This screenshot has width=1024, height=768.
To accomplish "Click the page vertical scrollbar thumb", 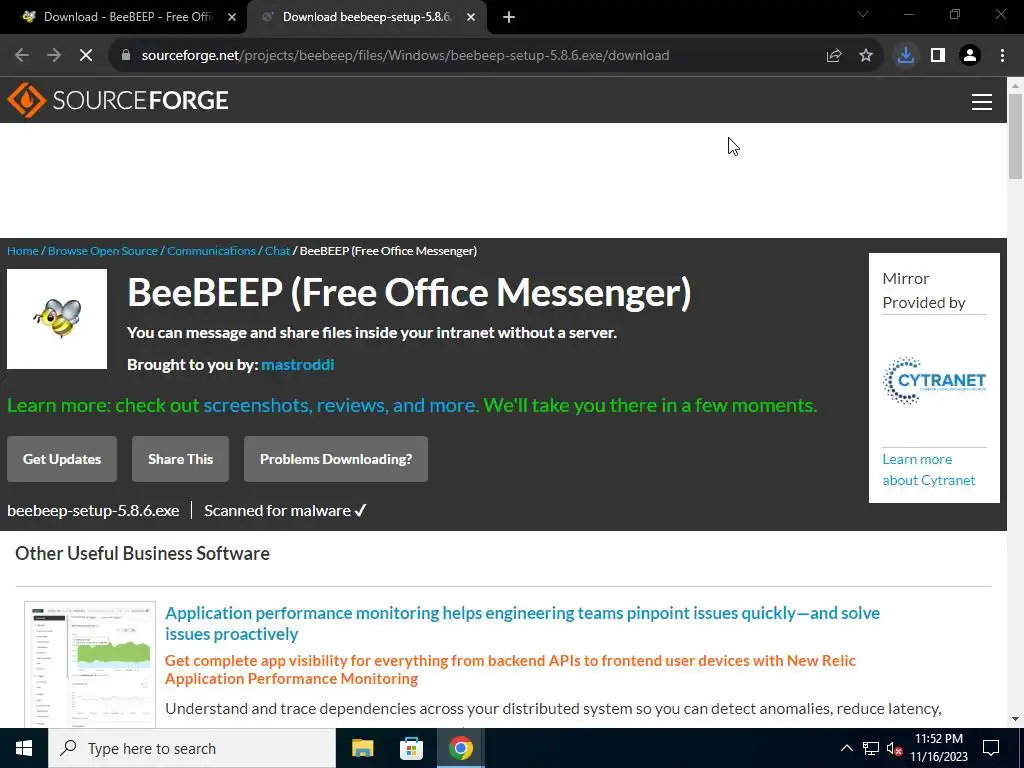I will click(1016, 135).
